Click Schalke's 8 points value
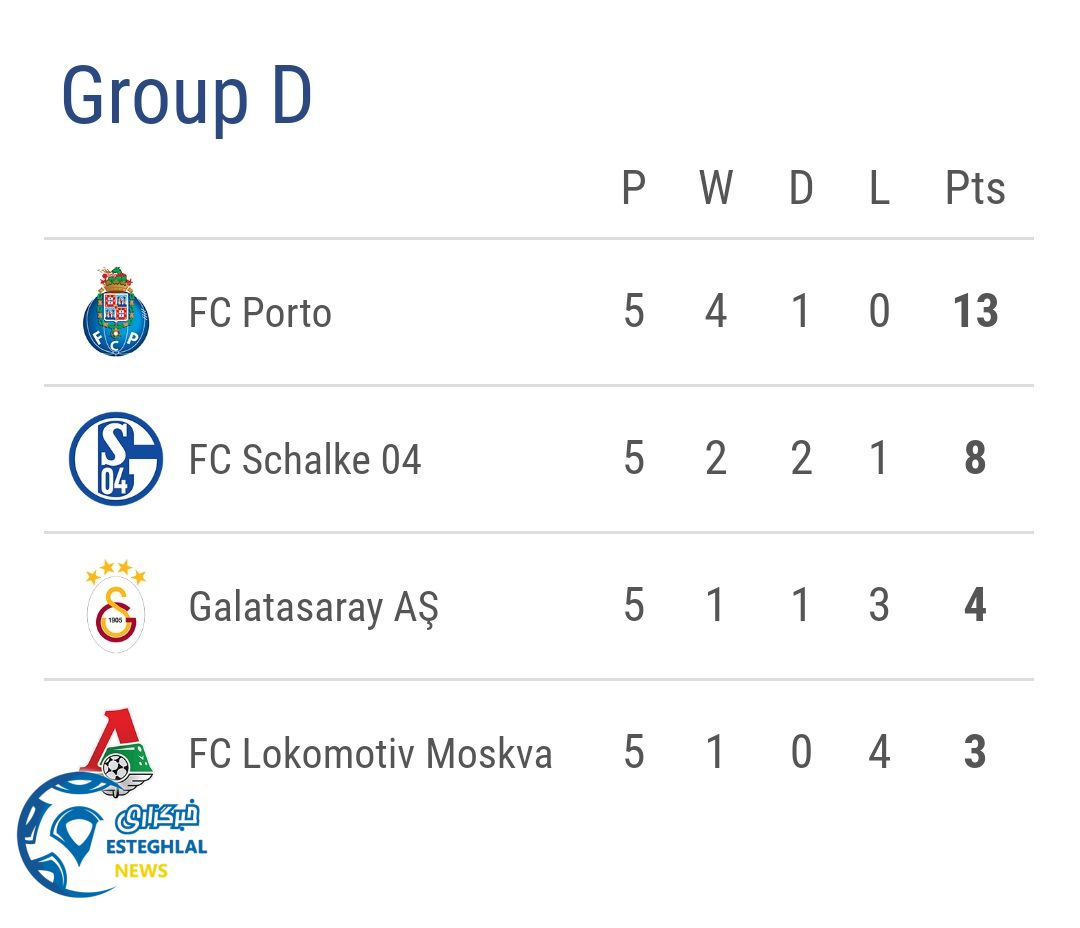Screen dimensions: 1080x928 pyautogui.click(x=975, y=459)
